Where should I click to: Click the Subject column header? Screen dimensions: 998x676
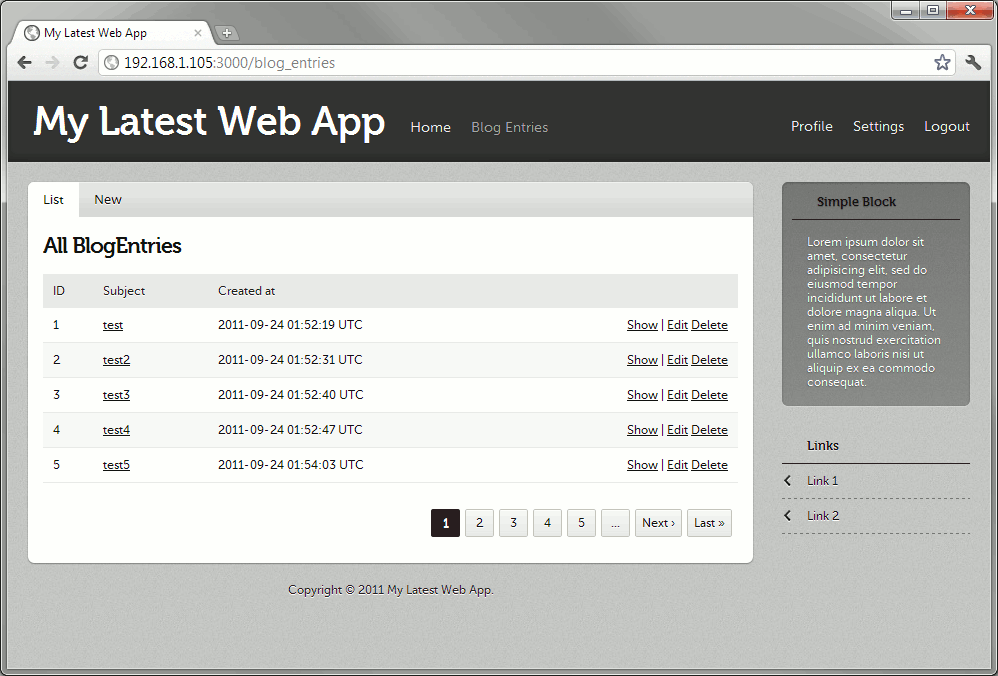124,291
